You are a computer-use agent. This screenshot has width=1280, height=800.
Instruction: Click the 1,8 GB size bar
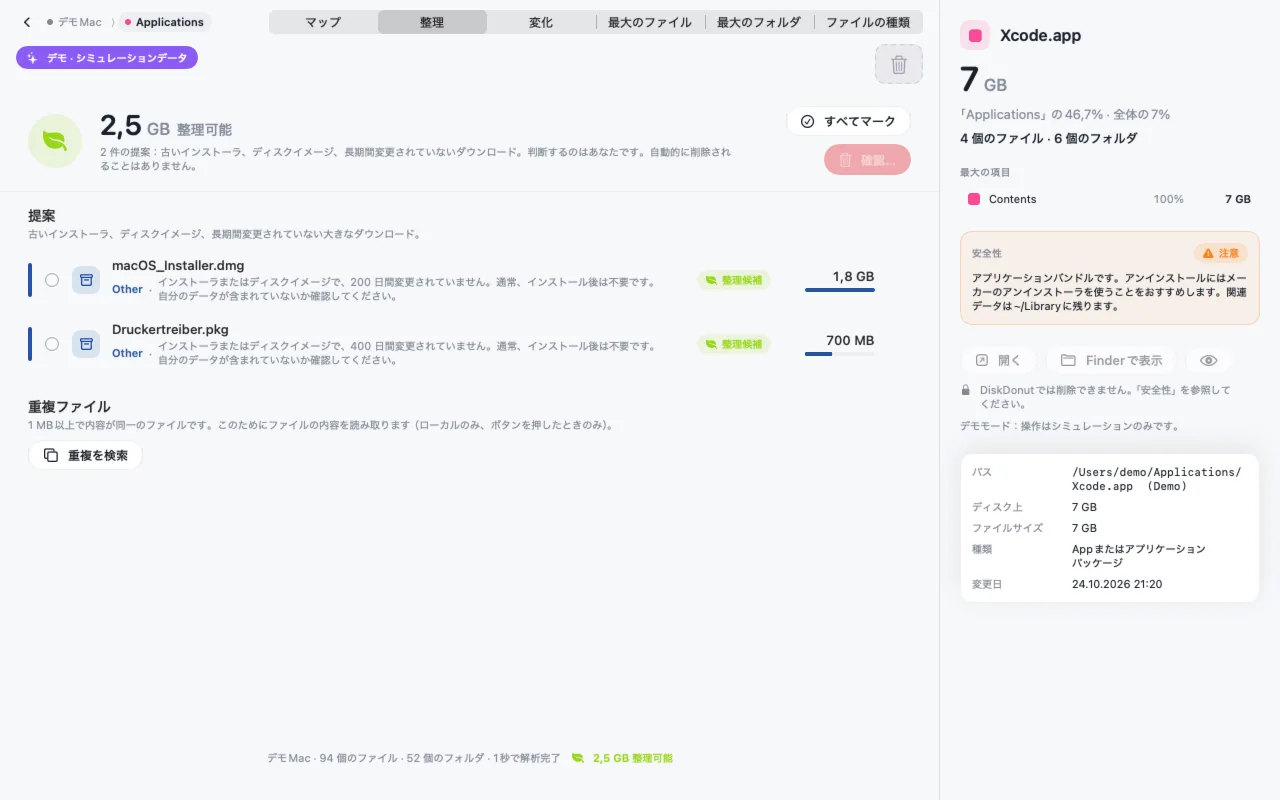[x=840, y=290]
